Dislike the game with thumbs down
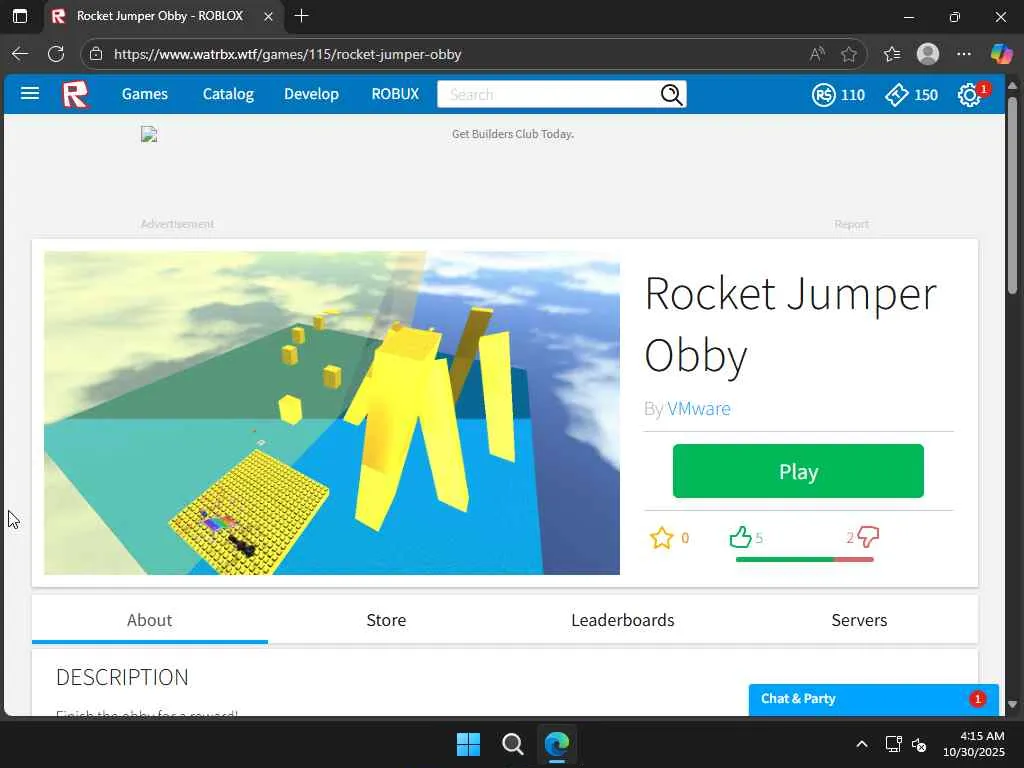The width and height of the screenshot is (1024, 768). pyautogui.click(x=868, y=537)
